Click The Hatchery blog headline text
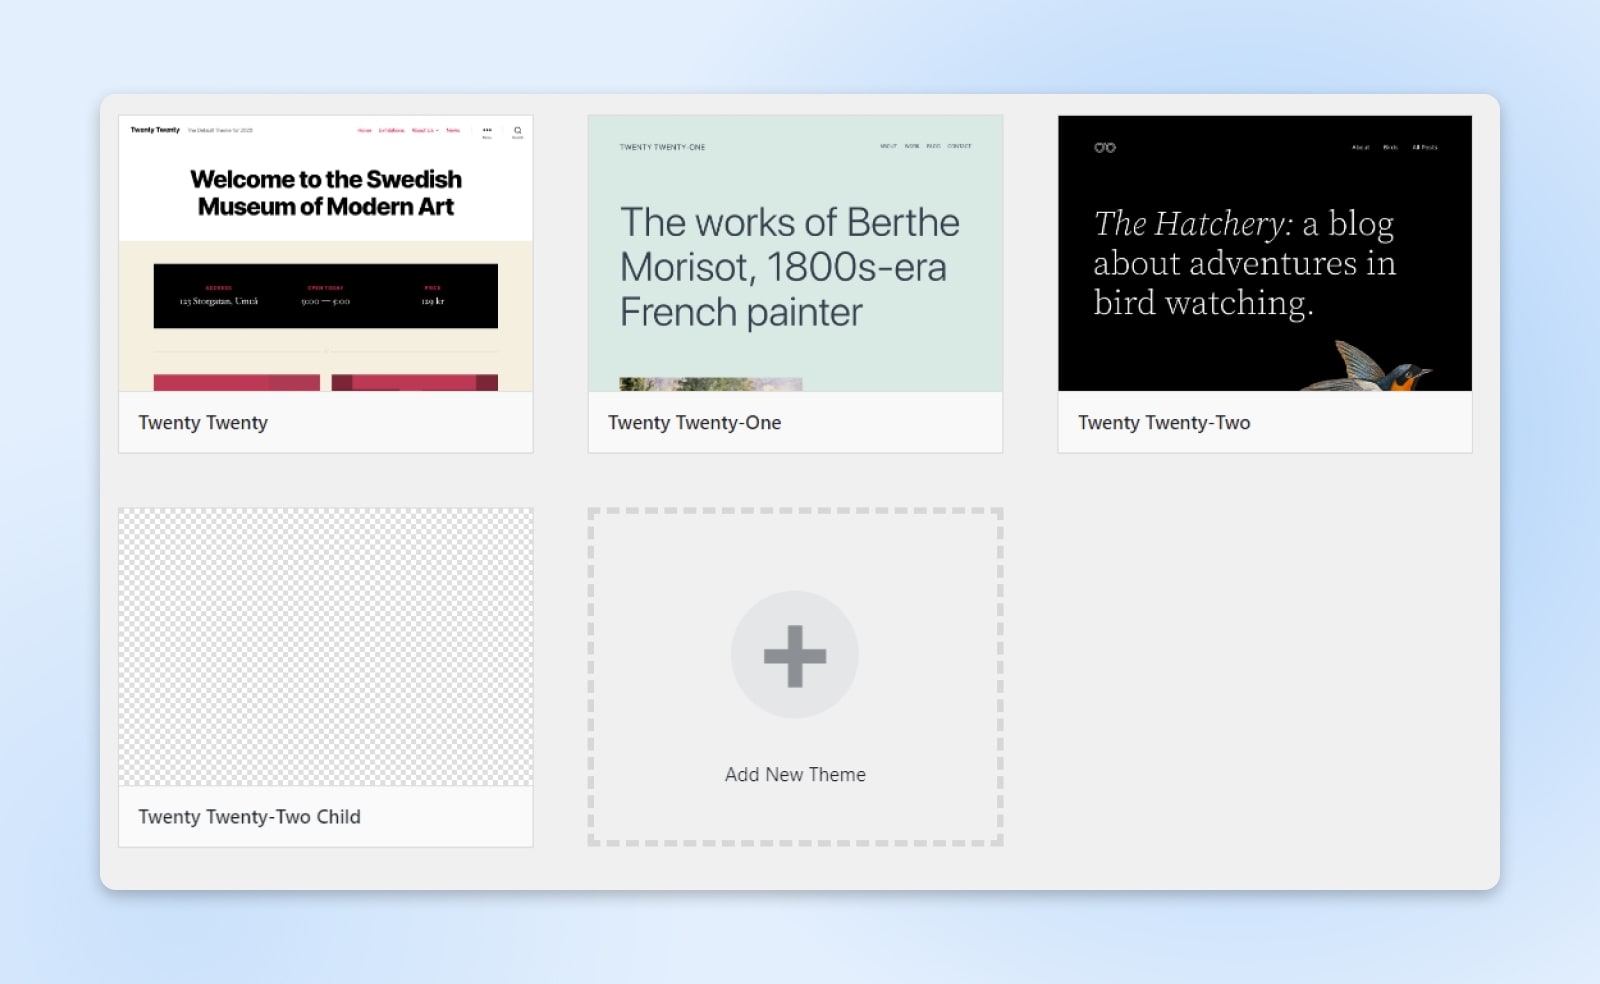 coord(1244,263)
